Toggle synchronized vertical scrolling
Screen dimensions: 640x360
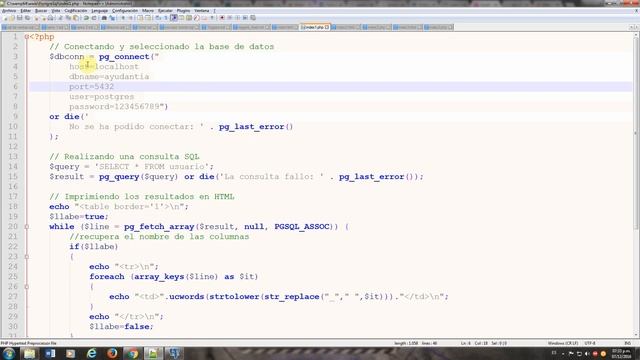click(140, 18)
